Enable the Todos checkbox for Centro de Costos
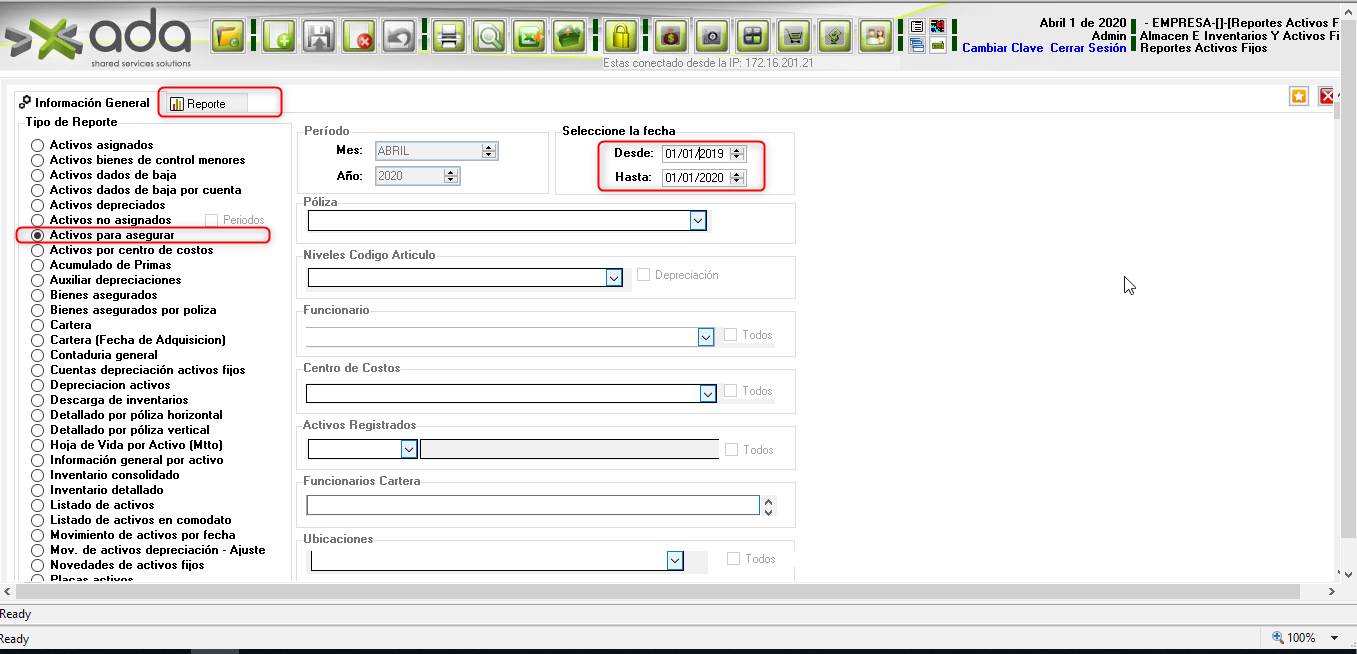Viewport: 1357px width, 654px height. (731, 391)
